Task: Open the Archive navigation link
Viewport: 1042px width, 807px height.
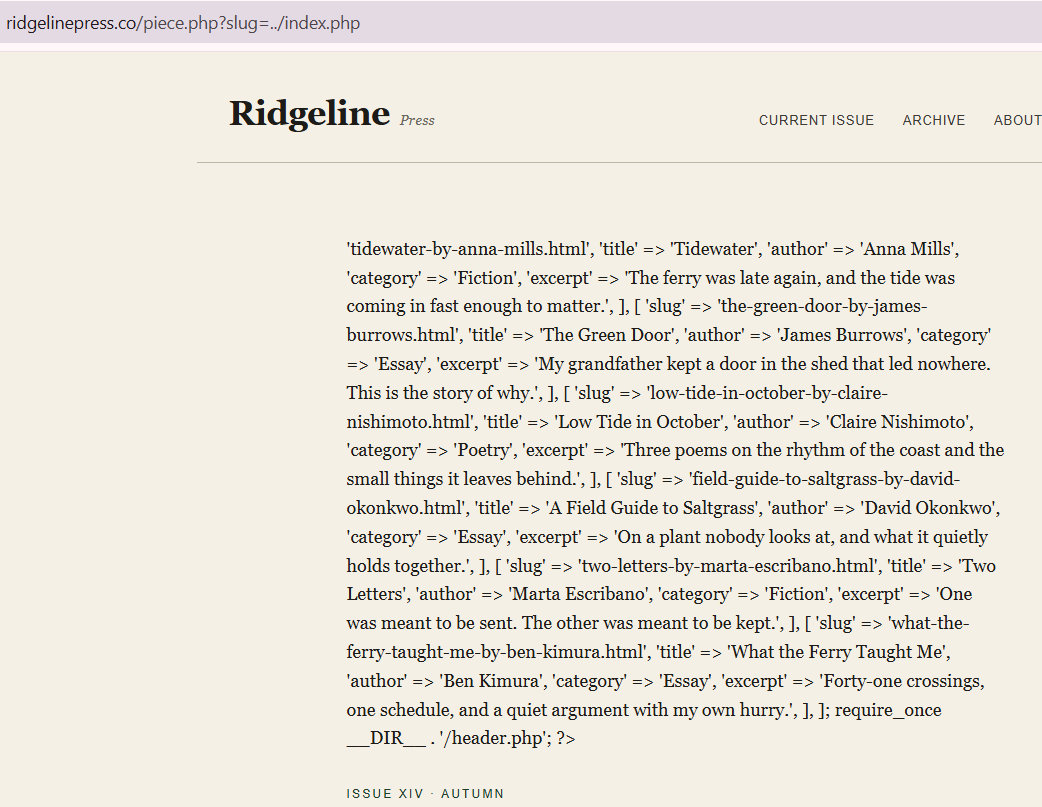Action: [x=933, y=120]
